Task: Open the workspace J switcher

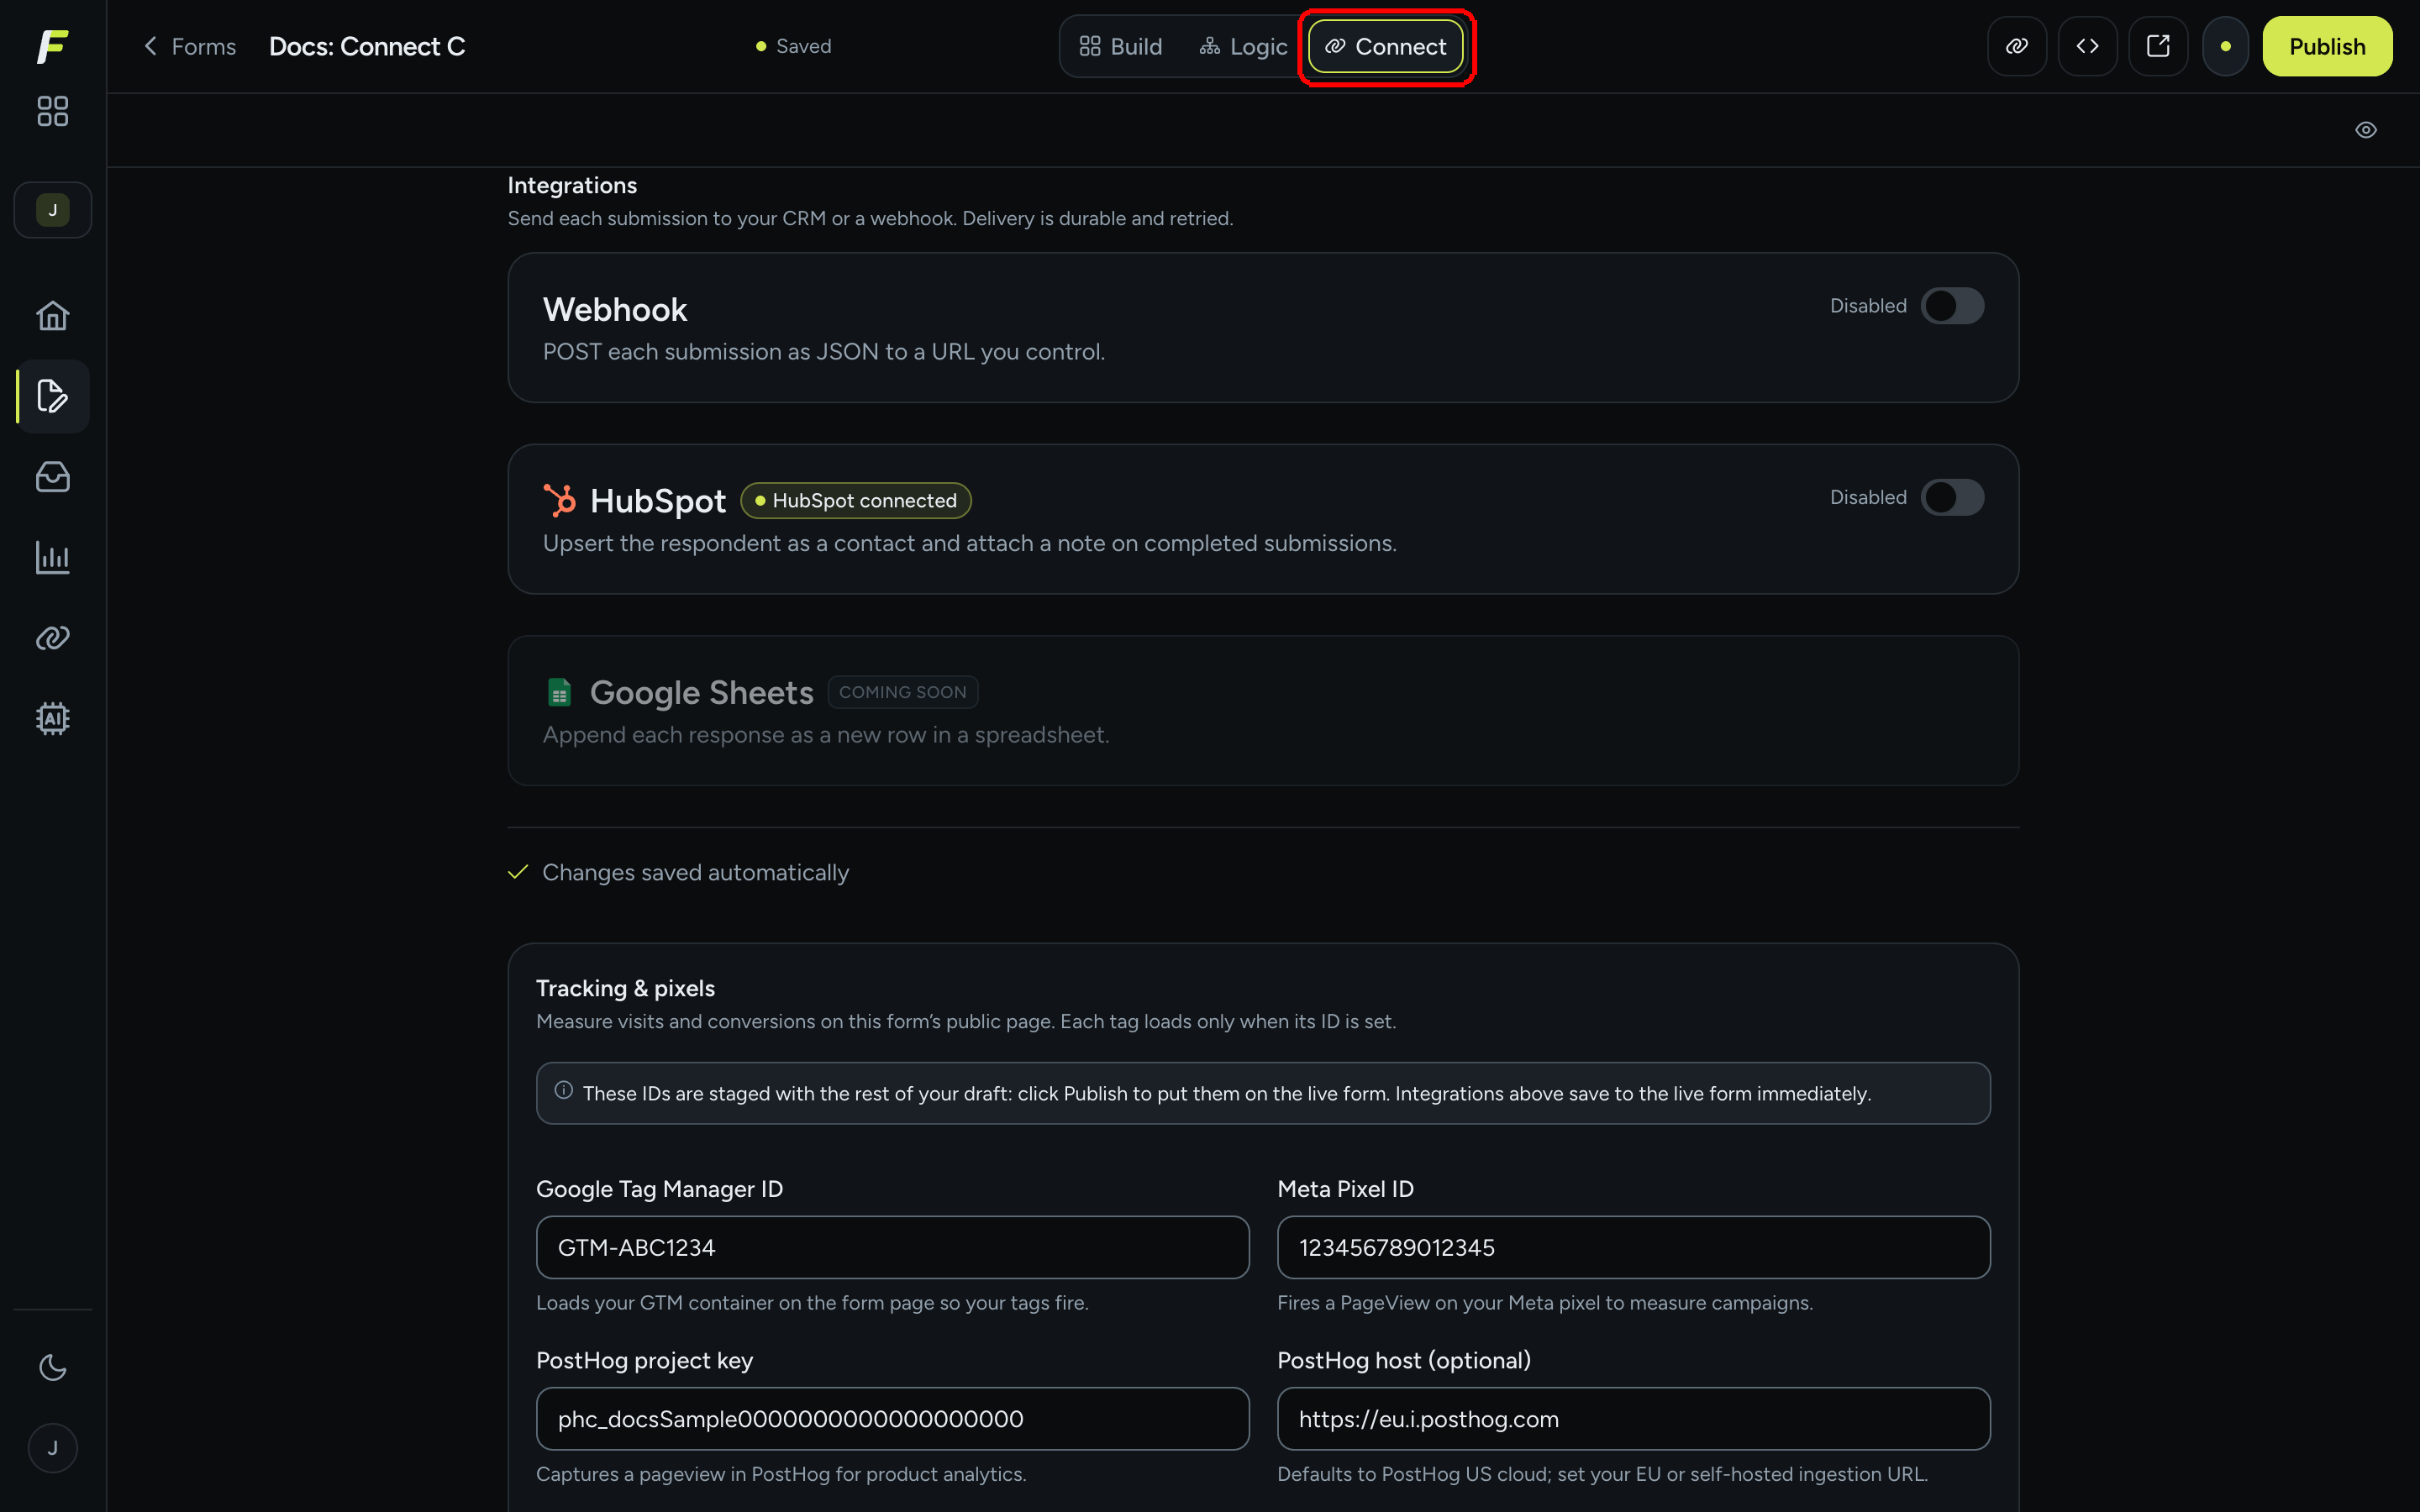Action: point(53,210)
